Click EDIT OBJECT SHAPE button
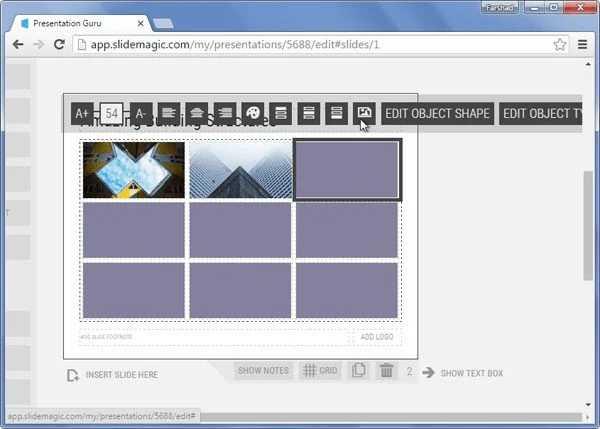The height and width of the screenshot is (429, 600). coord(437,113)
